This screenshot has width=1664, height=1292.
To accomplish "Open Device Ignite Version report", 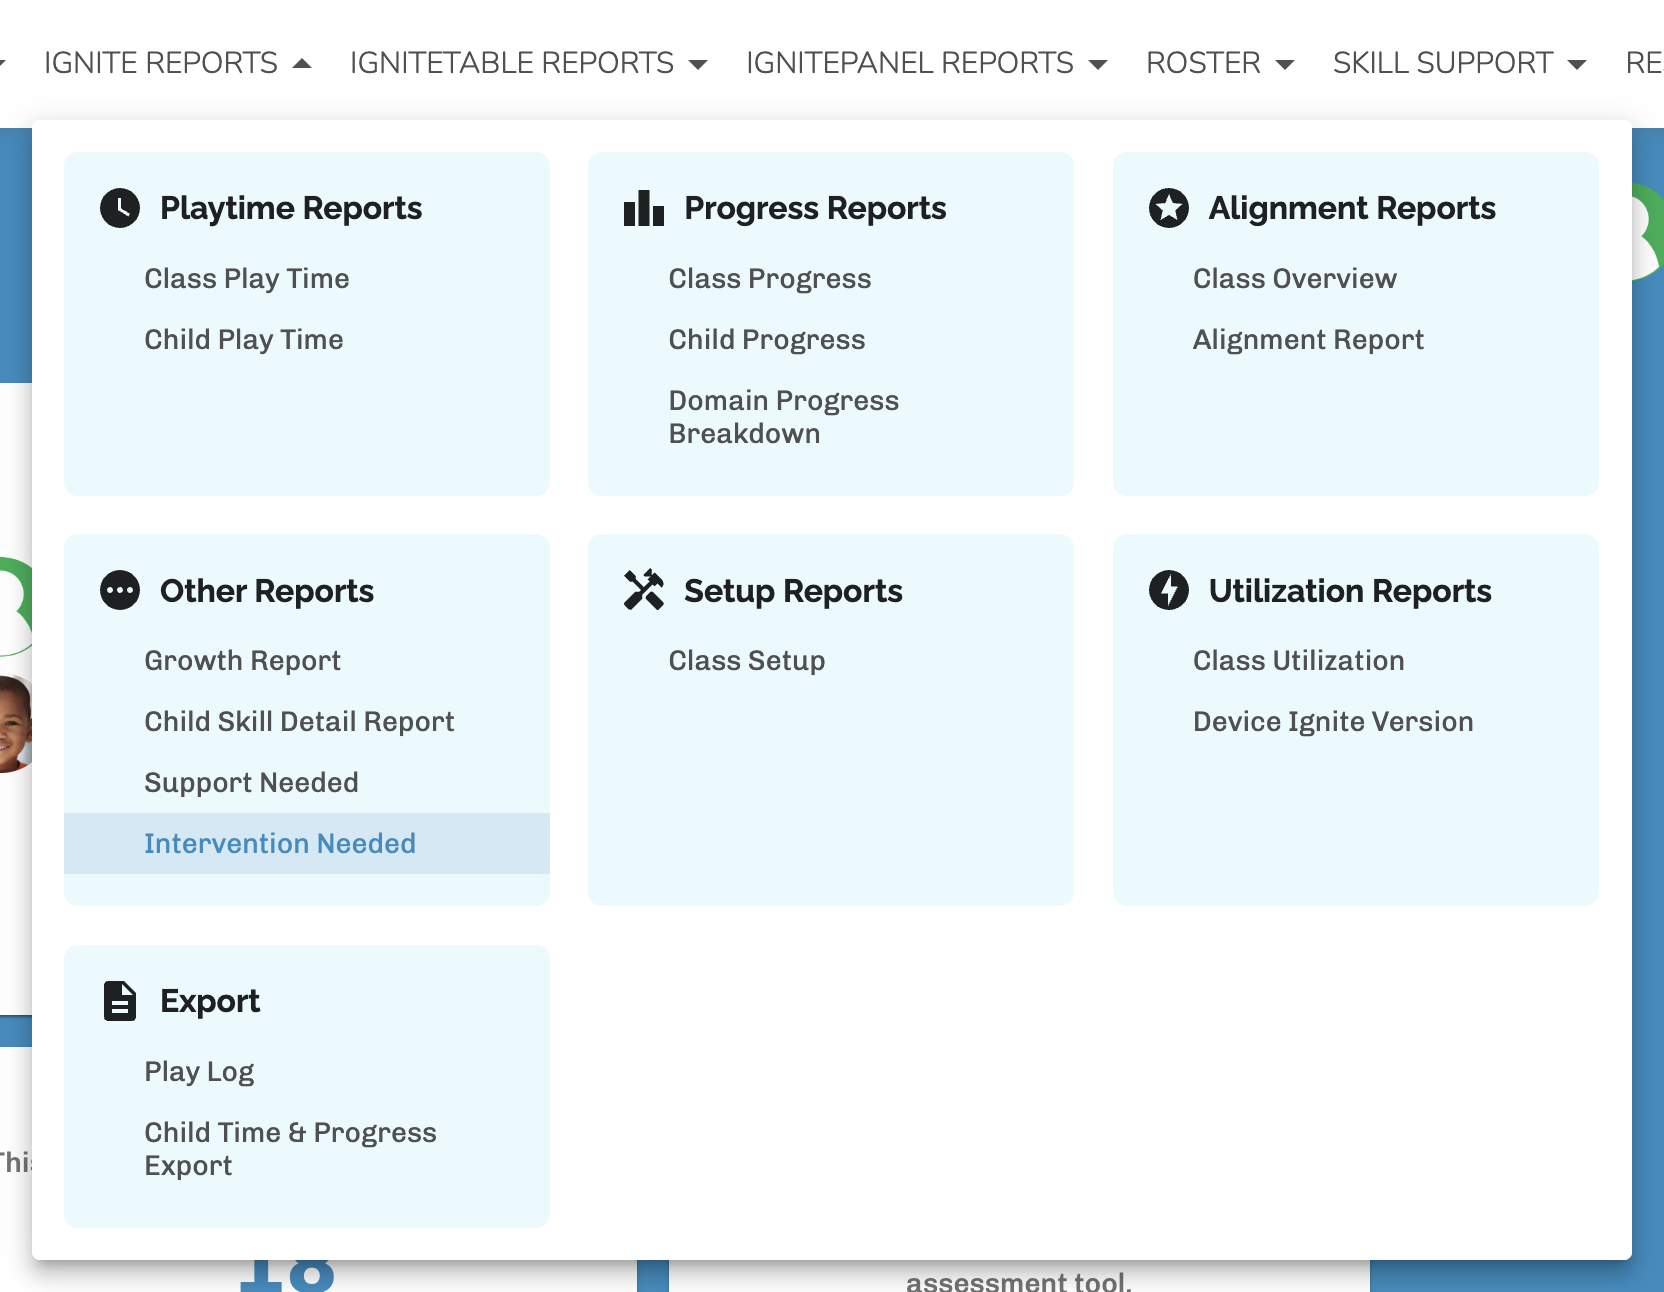I will point(1333,721).
